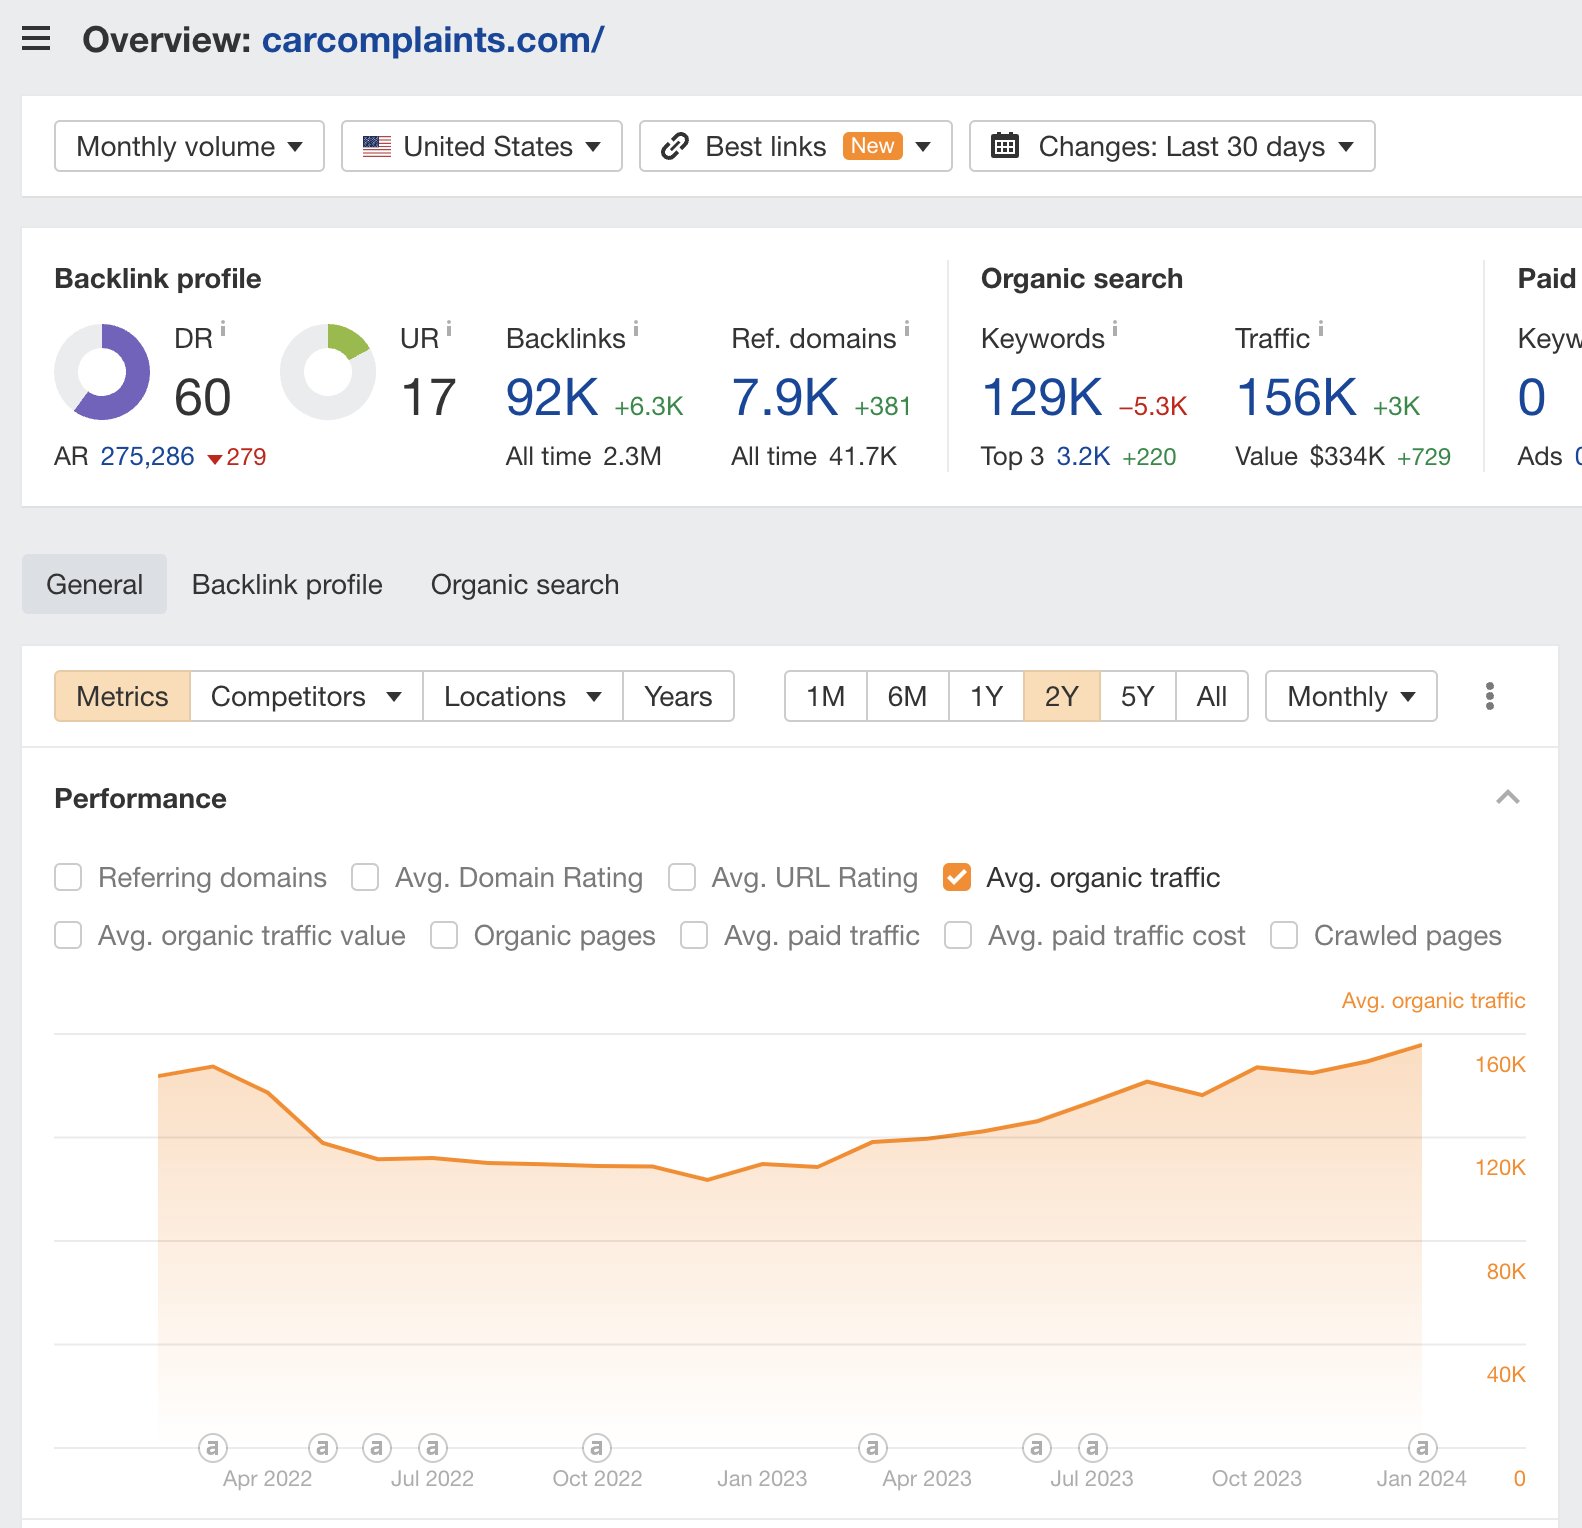This screenshot has width=1582, height=1528.
Task: Select the 2Y time range
Action: (x=1062, y=696)
